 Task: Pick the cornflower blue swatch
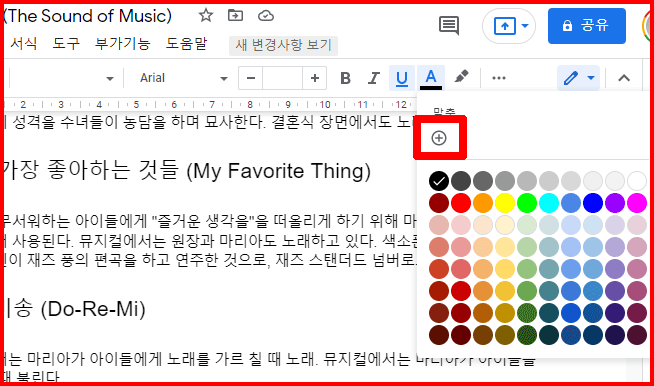click(x=571, y=203)
